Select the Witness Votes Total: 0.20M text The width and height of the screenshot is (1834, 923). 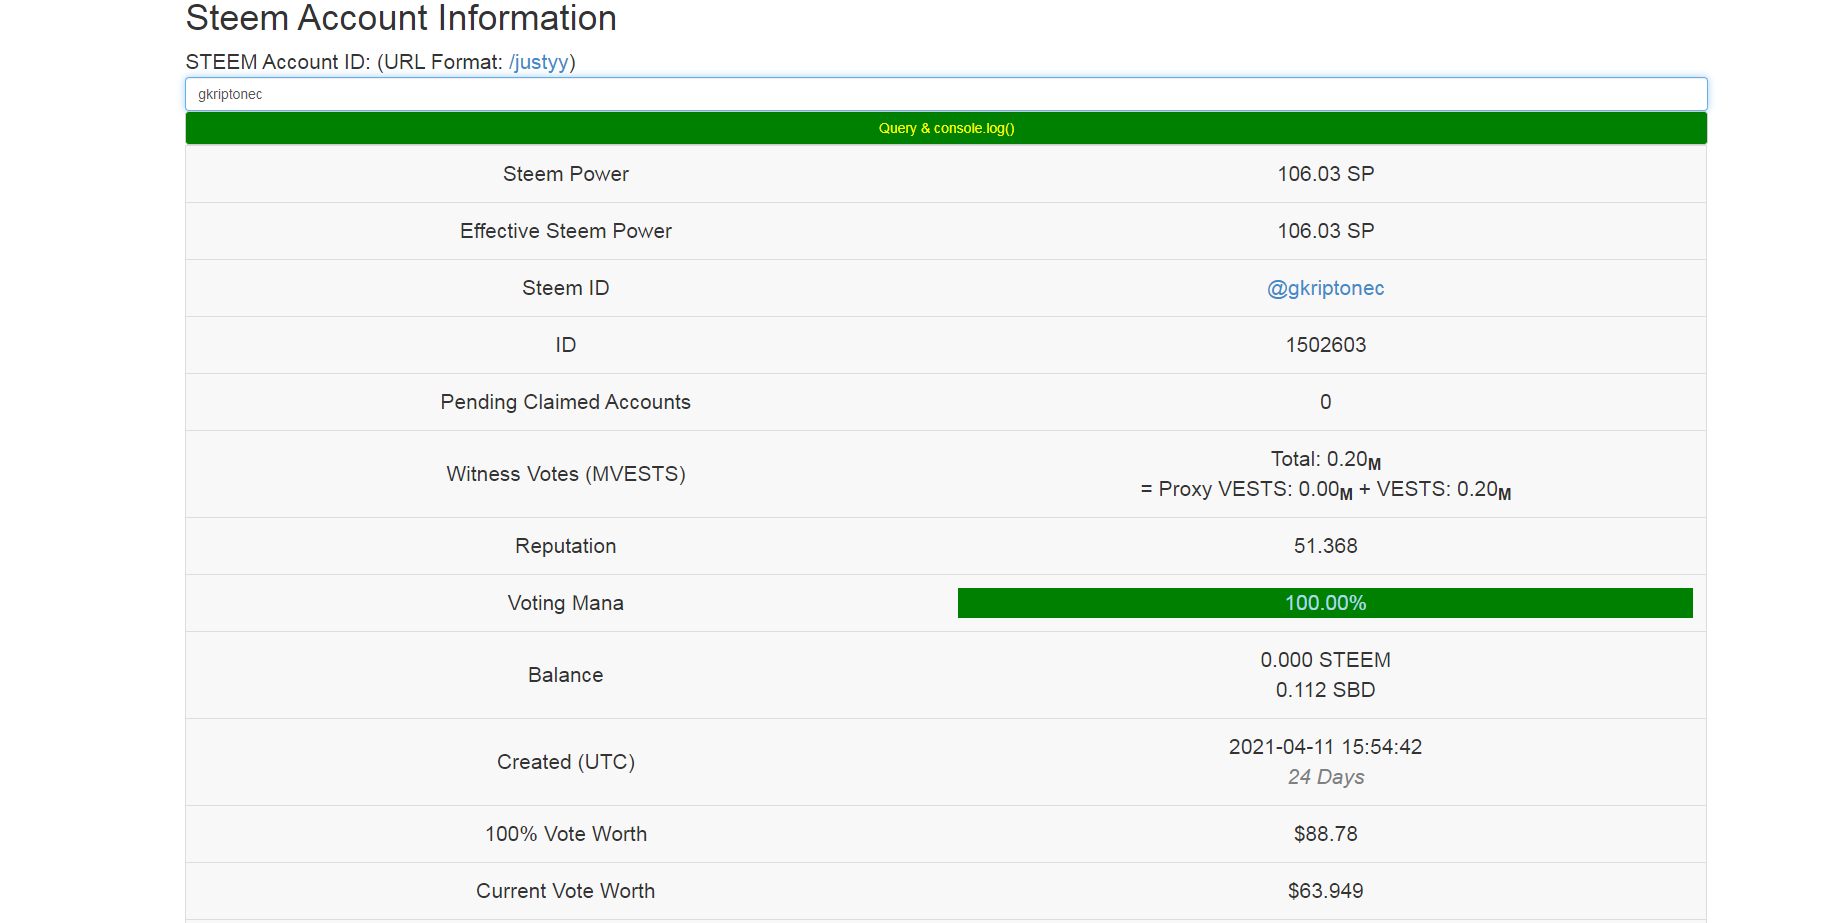click(1325, 460)
